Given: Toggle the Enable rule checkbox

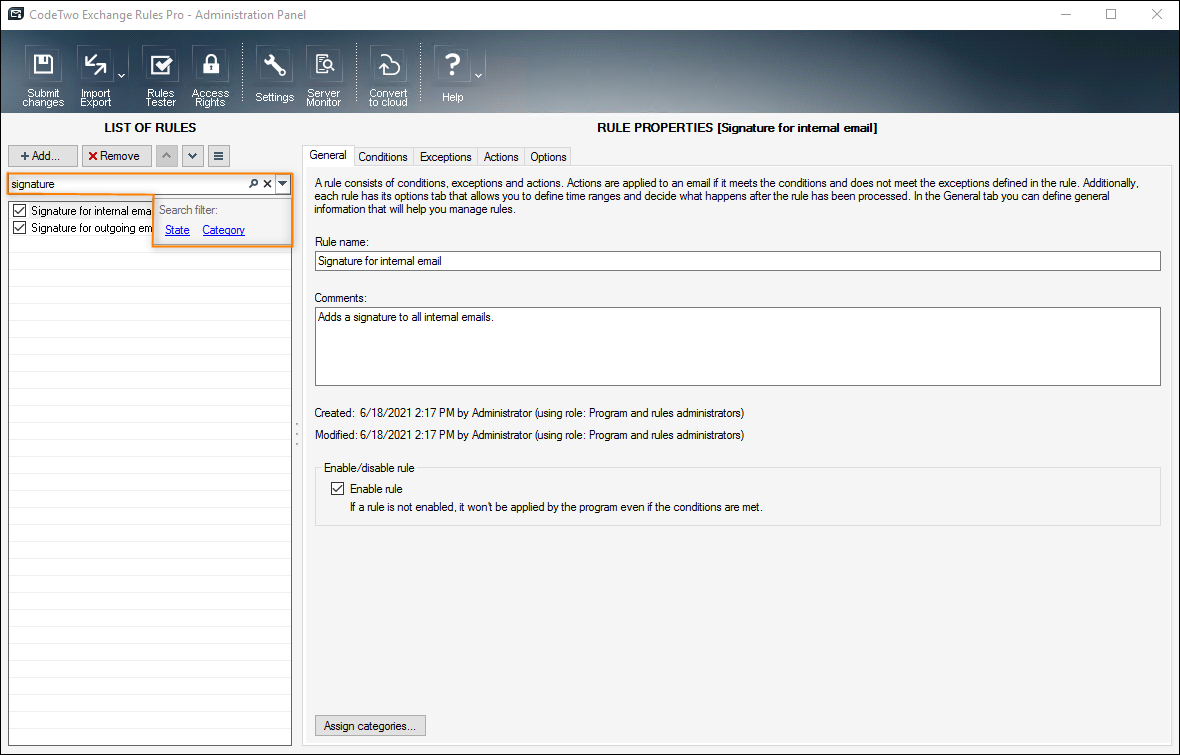Looking at the screenshot, I should [x=338, y=489].
